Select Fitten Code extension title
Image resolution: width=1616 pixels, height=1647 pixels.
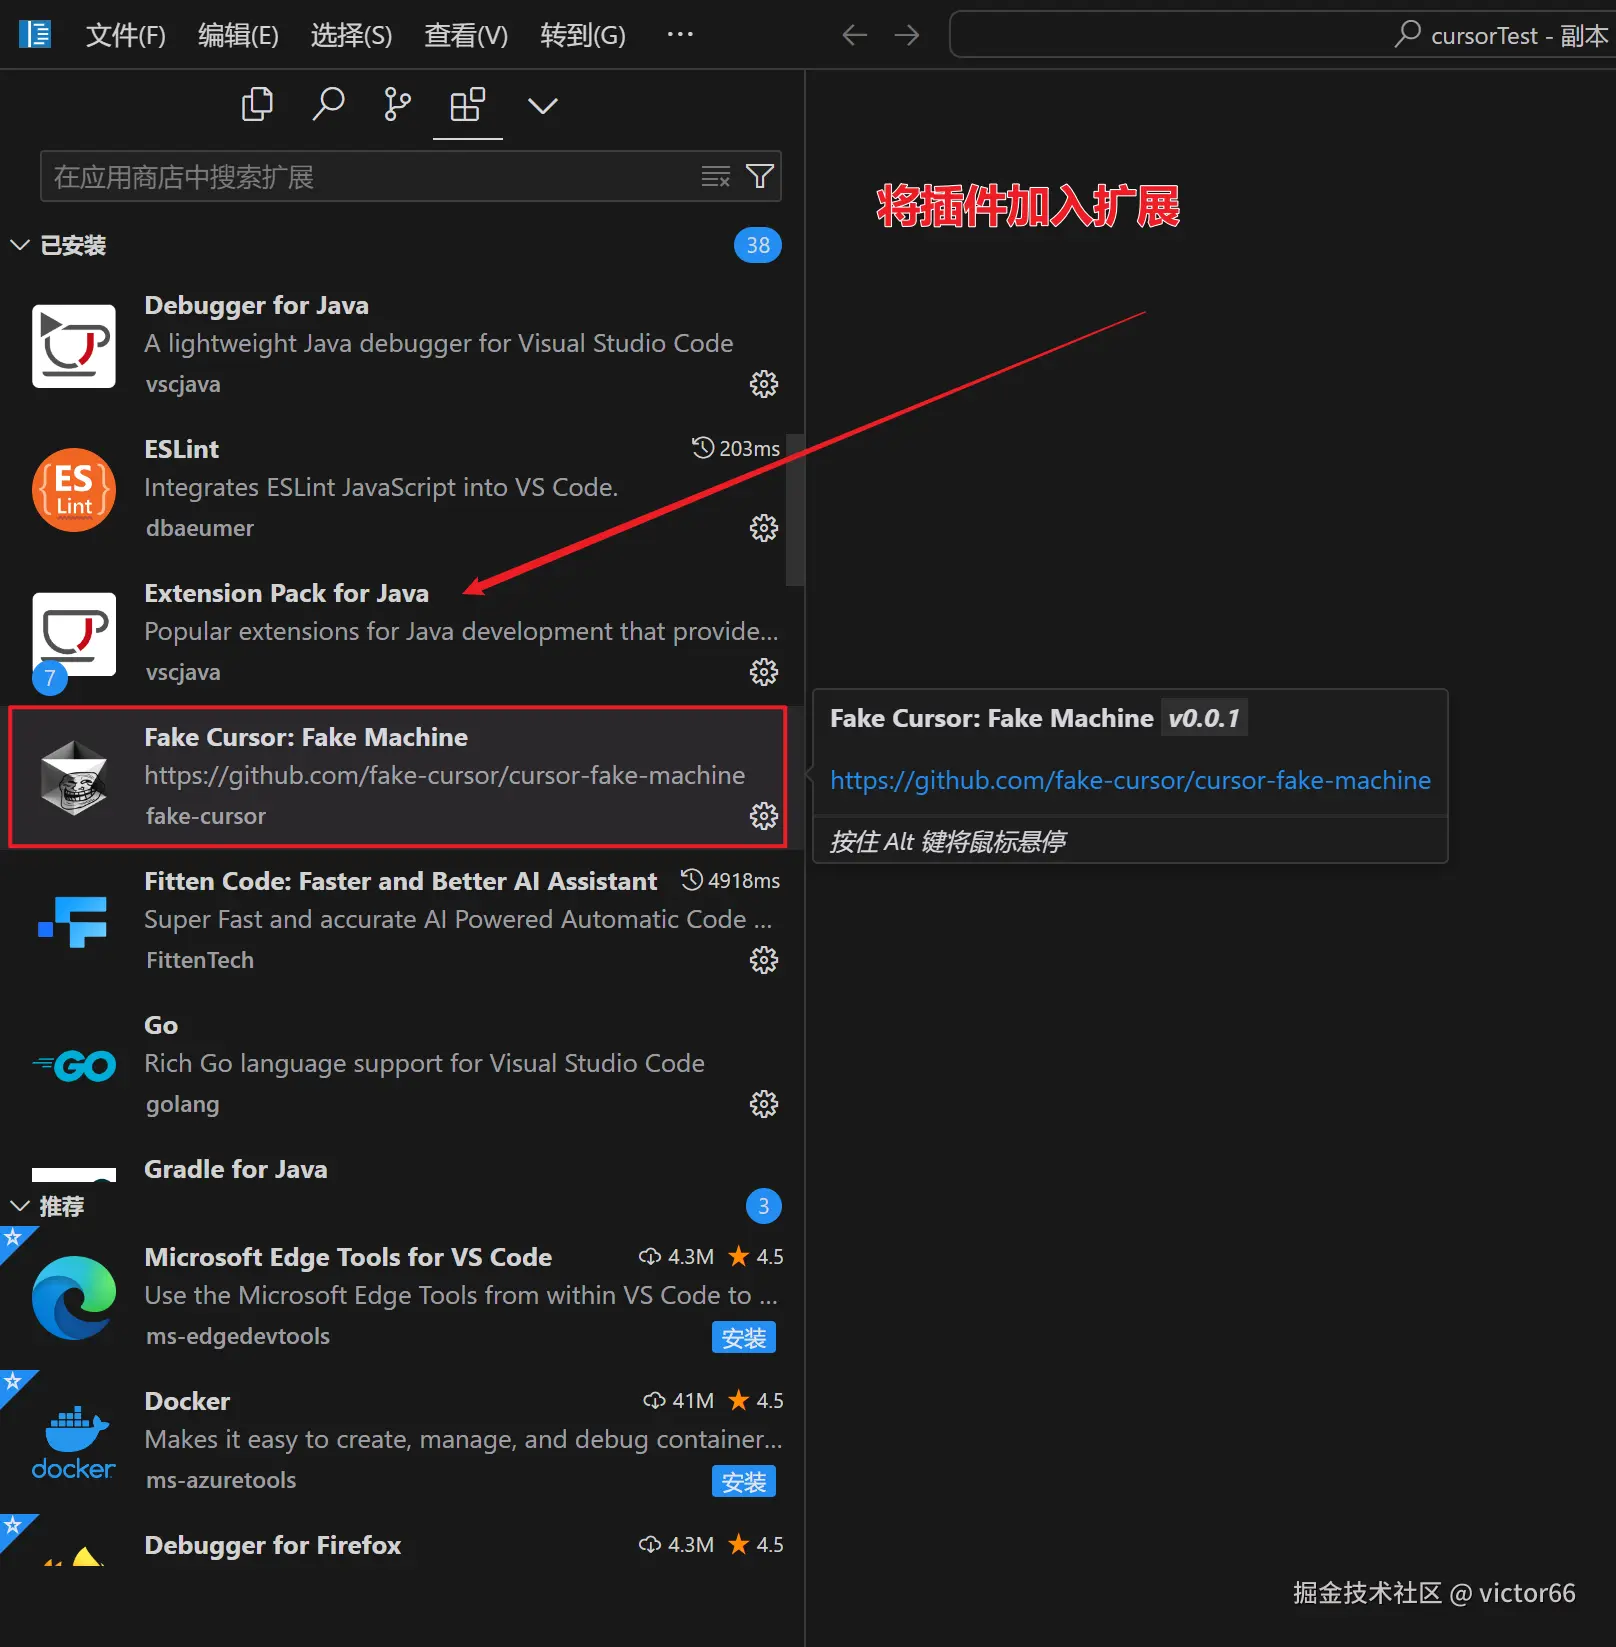(x=401, y=881)
